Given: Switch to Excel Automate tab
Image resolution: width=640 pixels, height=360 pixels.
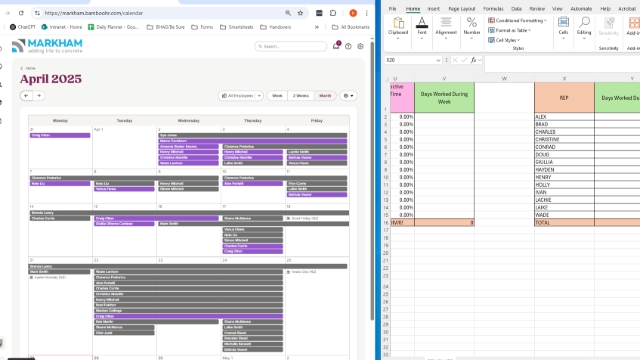Looking at the screenshot, I should (x=581, y=9).
